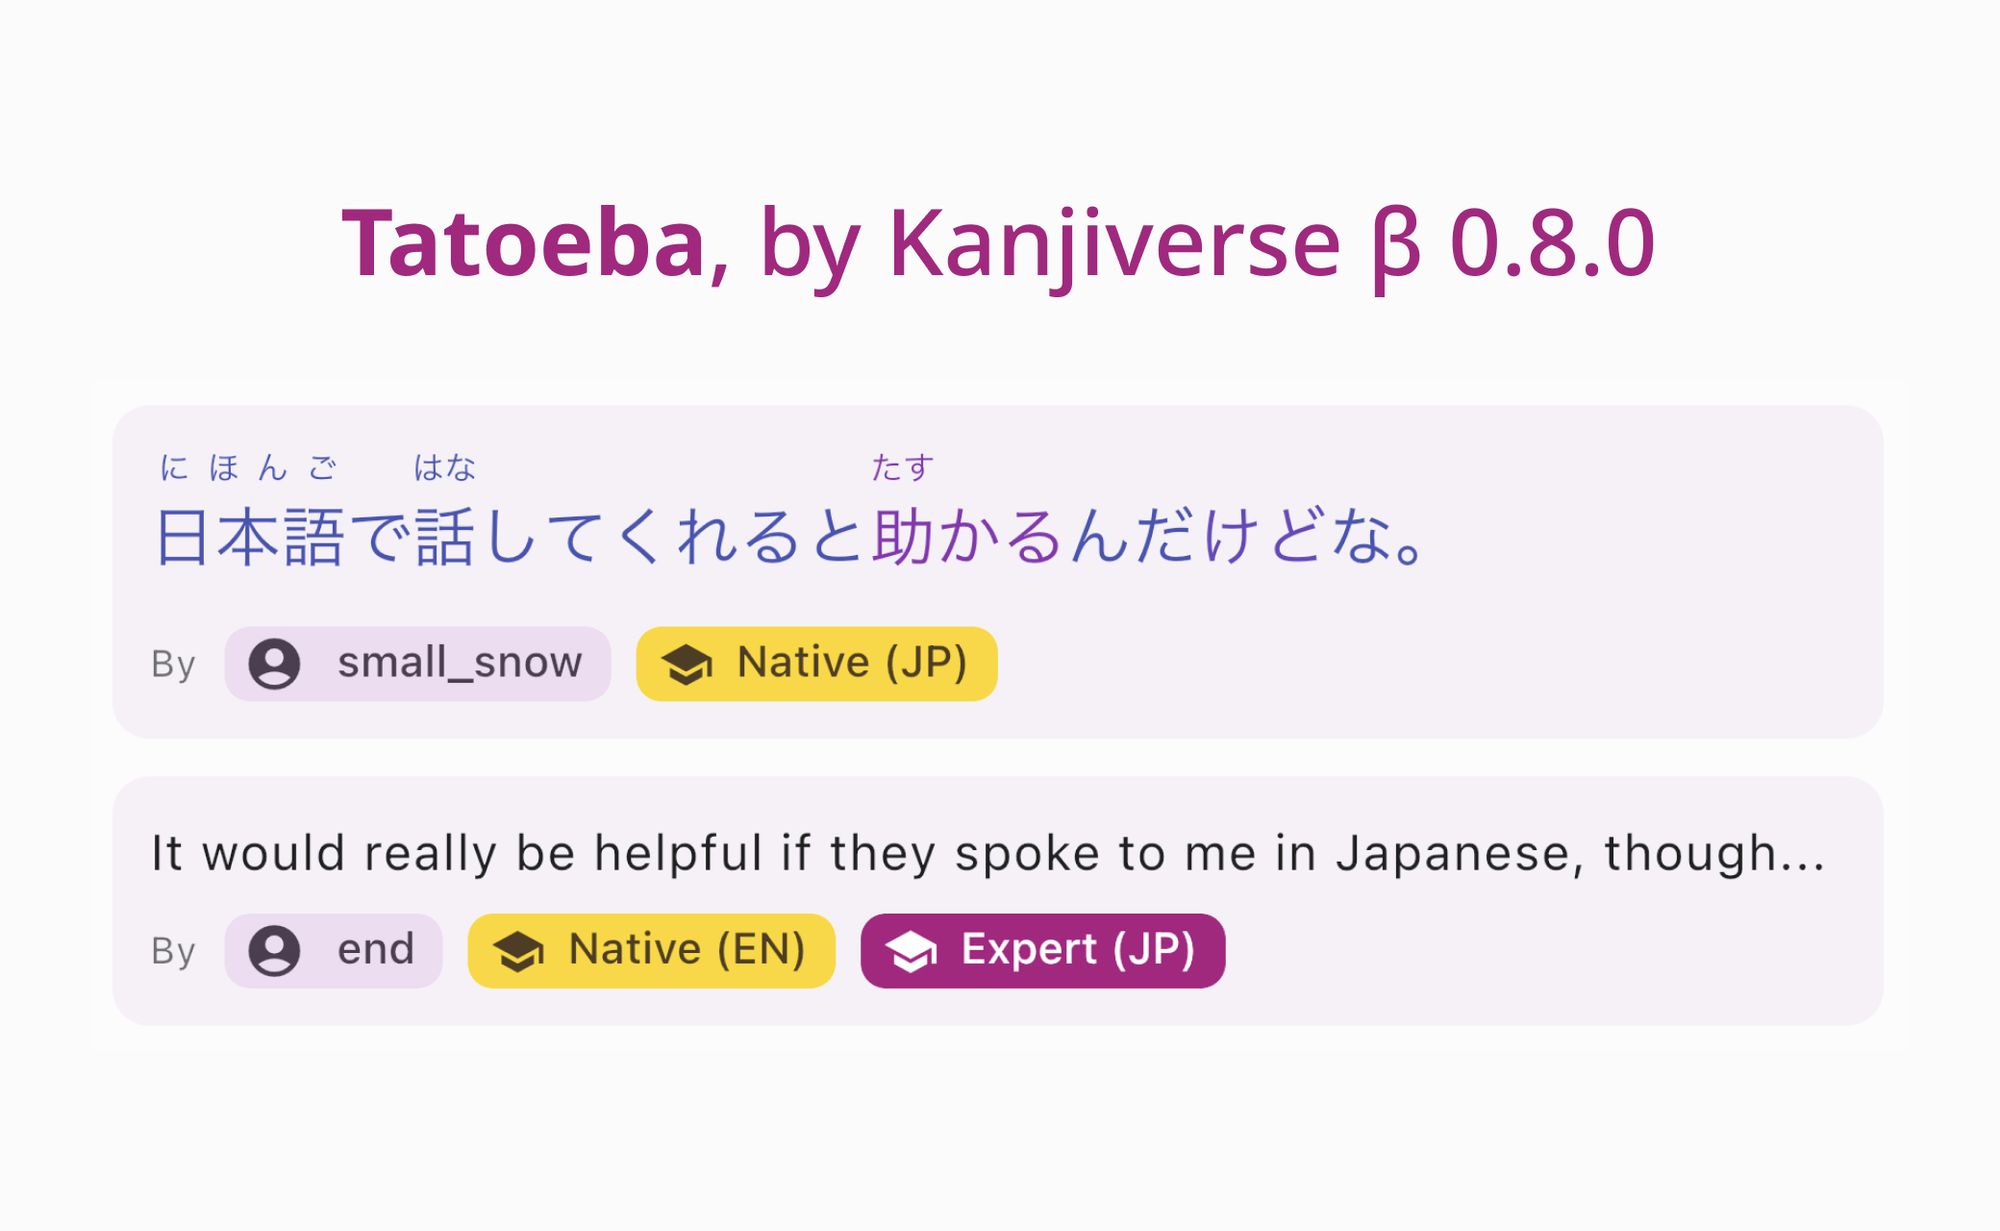This screenshot has height=1231, width=2000.
Task: Toggle furigana reading にほんご above 日本語
Action: coord(245,466)
